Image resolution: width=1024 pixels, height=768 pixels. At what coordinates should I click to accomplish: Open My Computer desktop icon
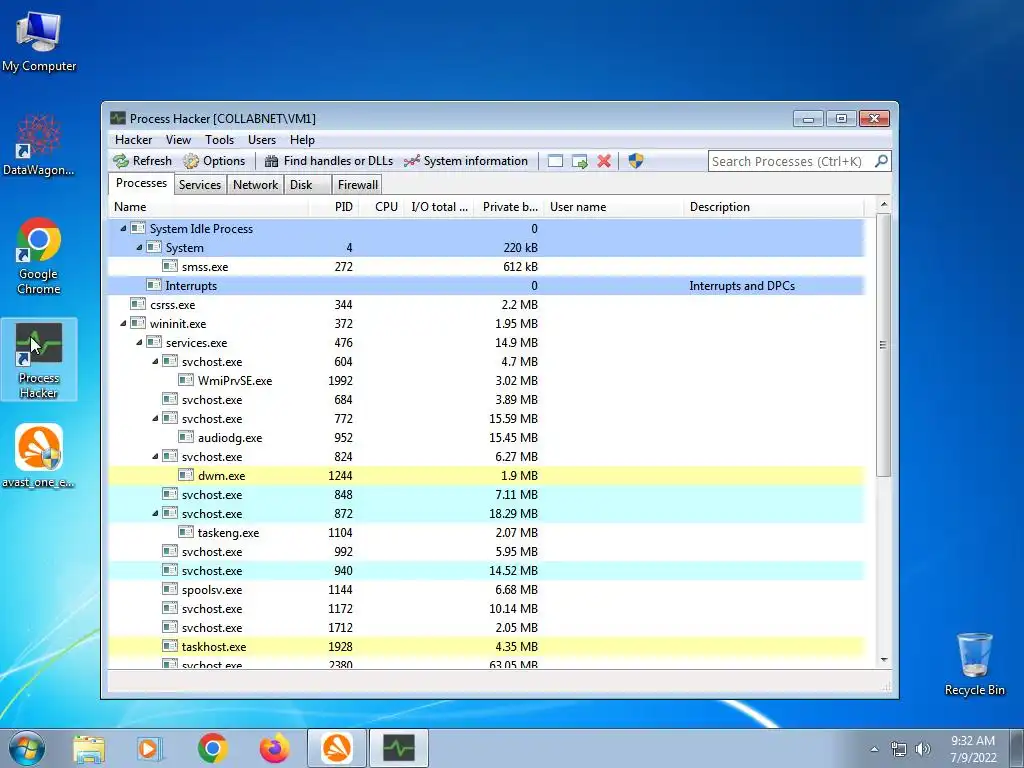(x=39, y=40)
